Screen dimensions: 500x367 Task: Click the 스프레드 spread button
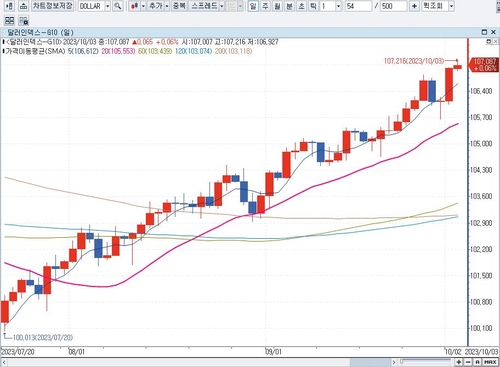[204, 6]
